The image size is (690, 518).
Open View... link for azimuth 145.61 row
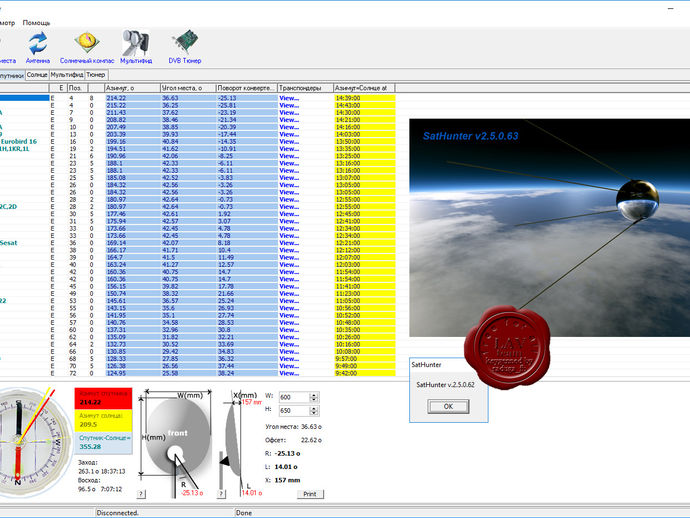289,301
